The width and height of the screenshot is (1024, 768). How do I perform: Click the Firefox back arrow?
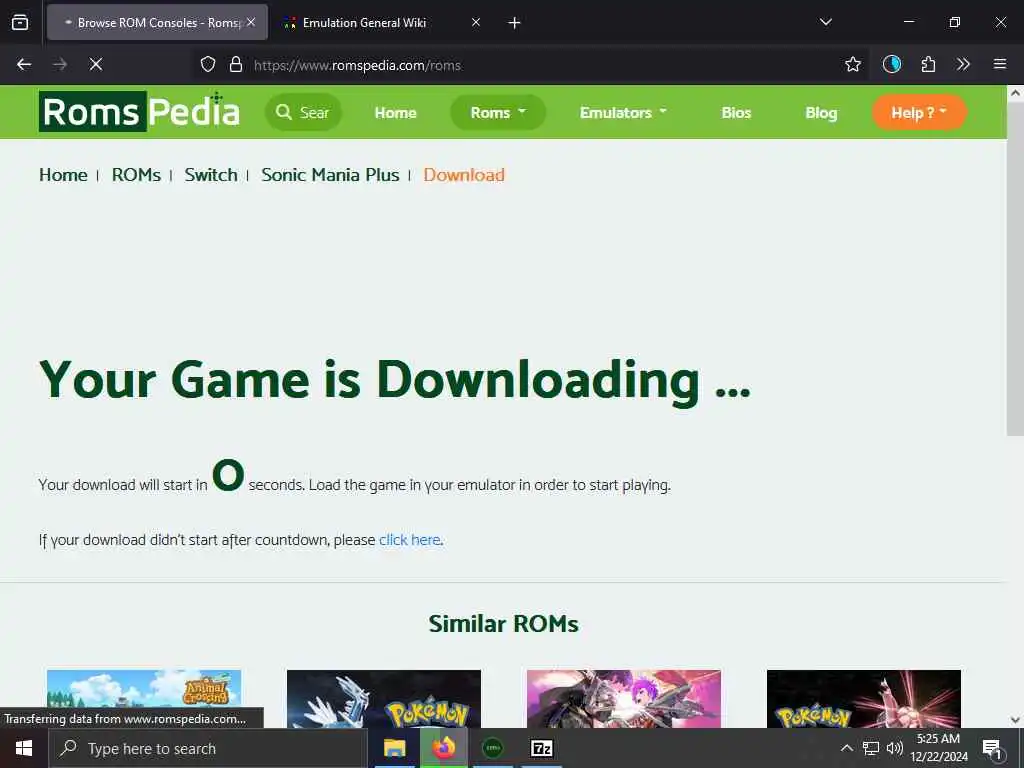24,64
